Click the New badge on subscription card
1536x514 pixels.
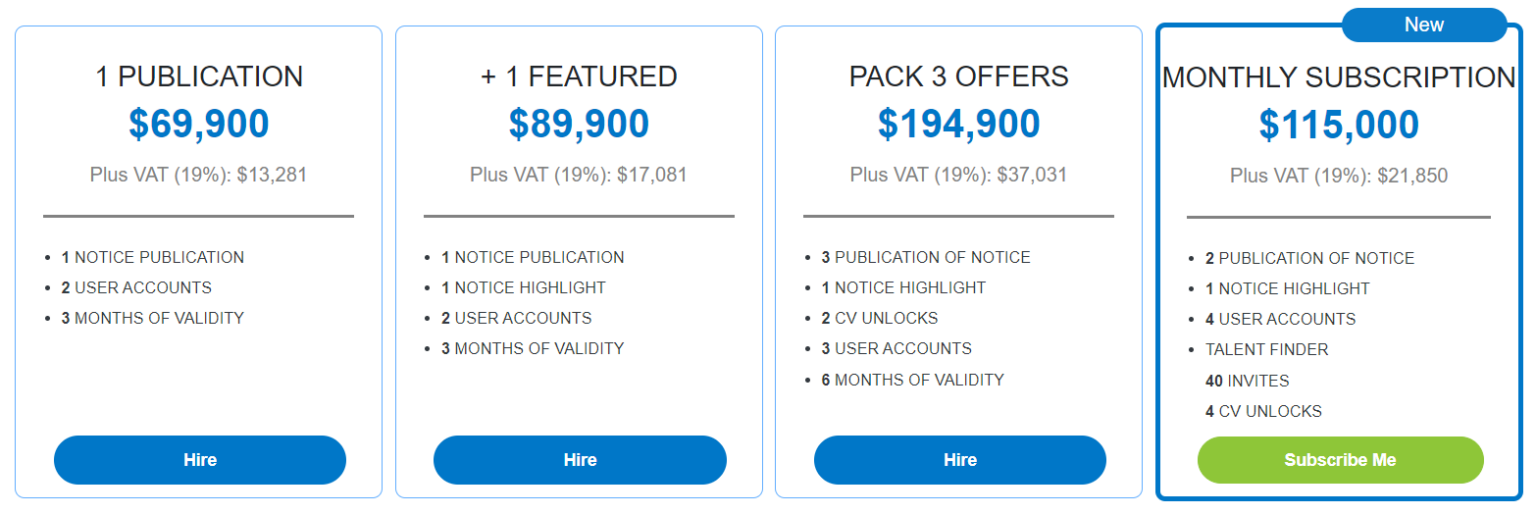(1424, 25)
